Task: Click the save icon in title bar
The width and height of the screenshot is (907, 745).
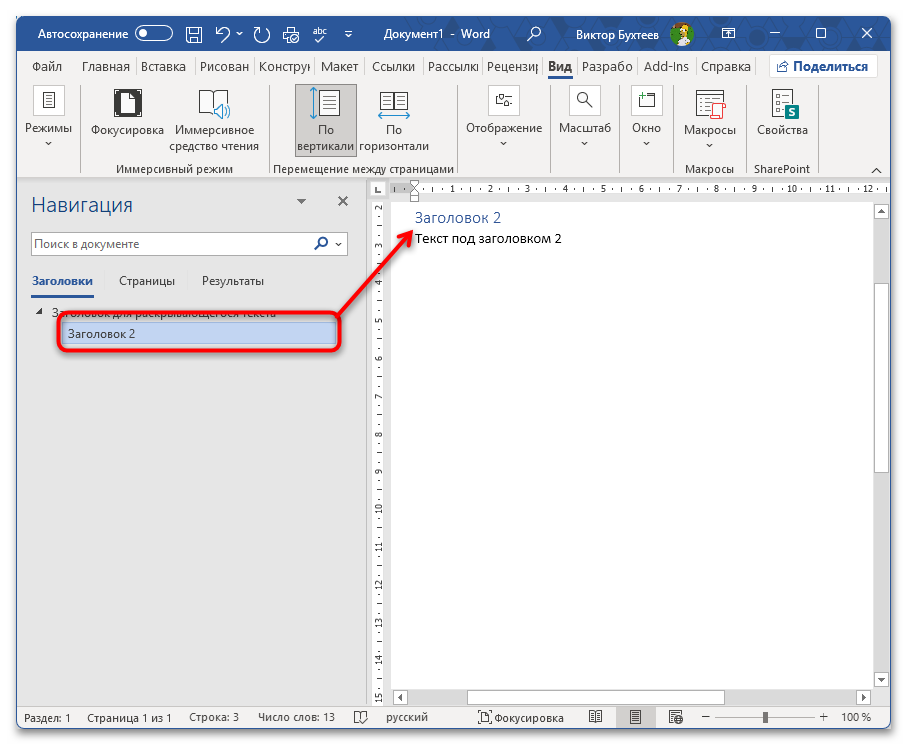Action: [195, 34]
